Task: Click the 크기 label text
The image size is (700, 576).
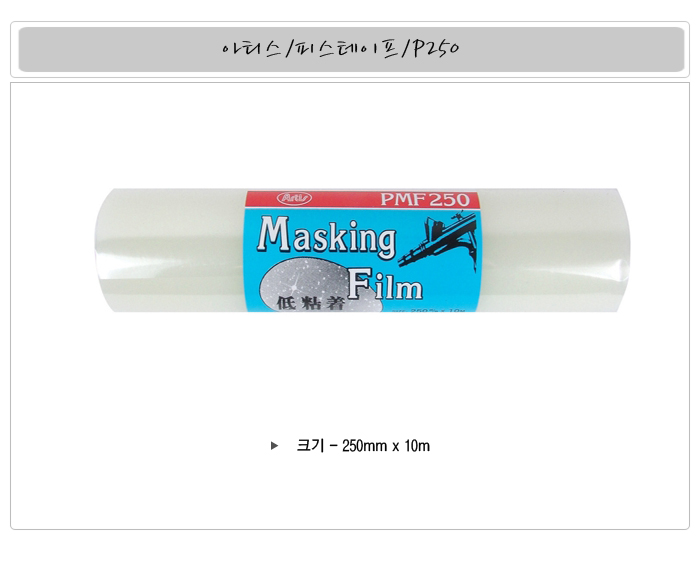Action: coord(310,446)
